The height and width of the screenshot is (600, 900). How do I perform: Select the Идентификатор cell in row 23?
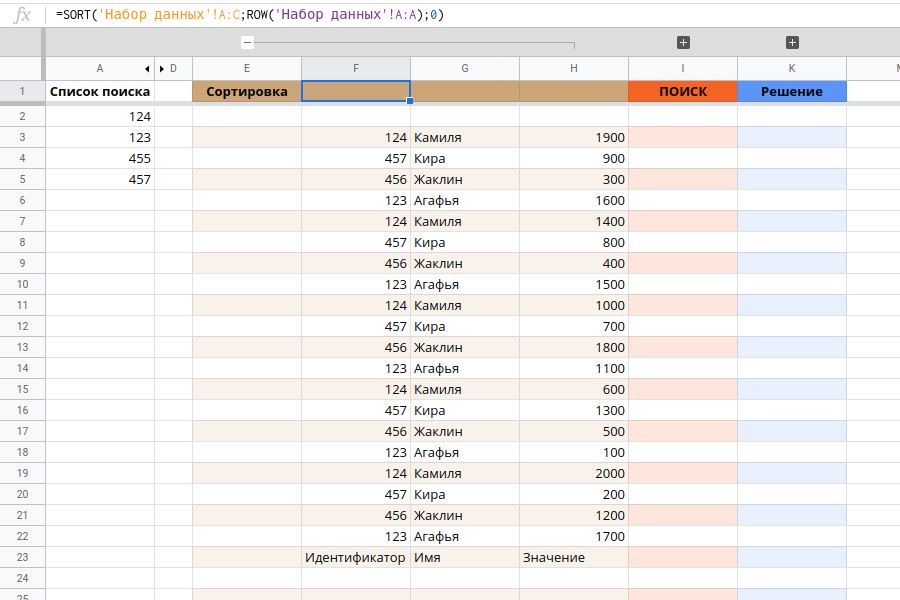pos(356,557)
